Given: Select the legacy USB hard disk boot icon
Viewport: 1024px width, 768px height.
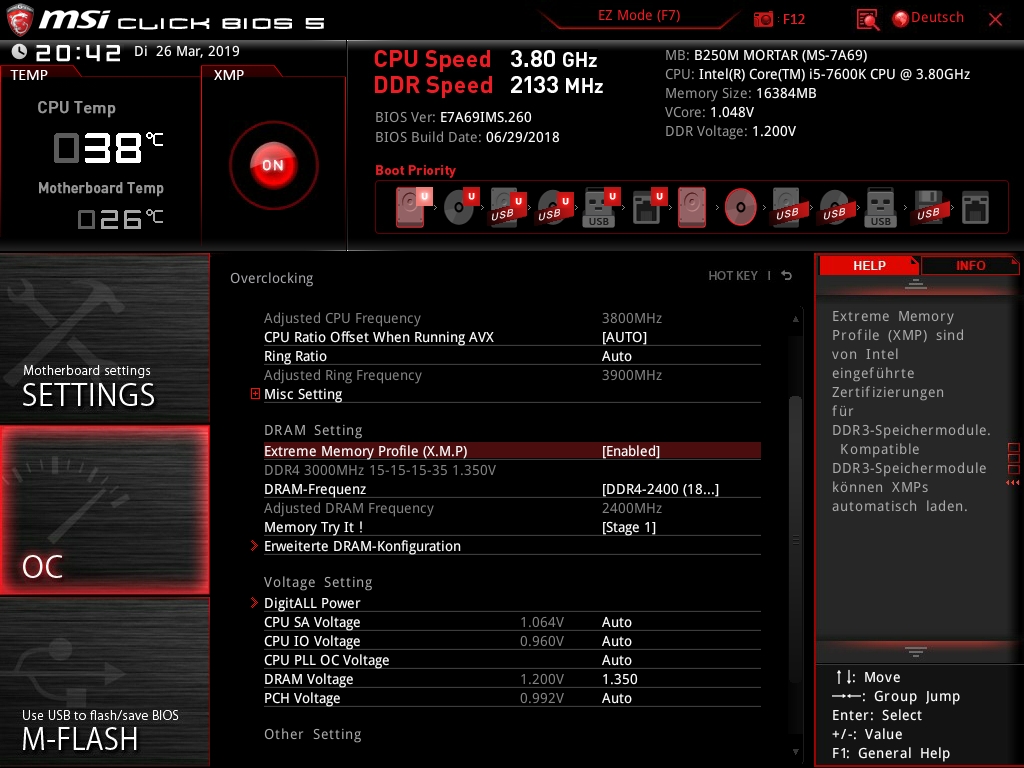Looking at the screenshot, I should (787, 207).
